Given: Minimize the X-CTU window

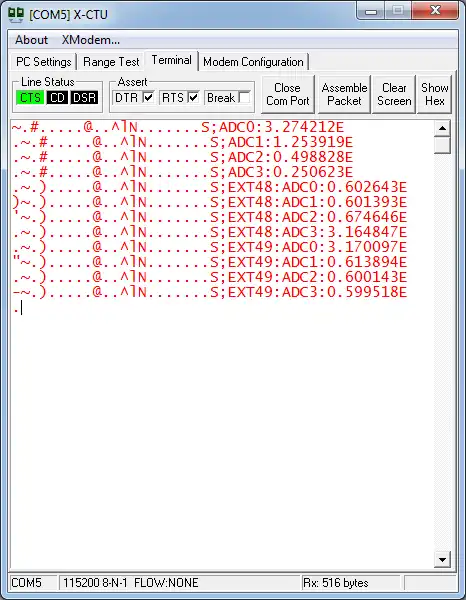Looking at the screenshot, I should pos(371,11).
